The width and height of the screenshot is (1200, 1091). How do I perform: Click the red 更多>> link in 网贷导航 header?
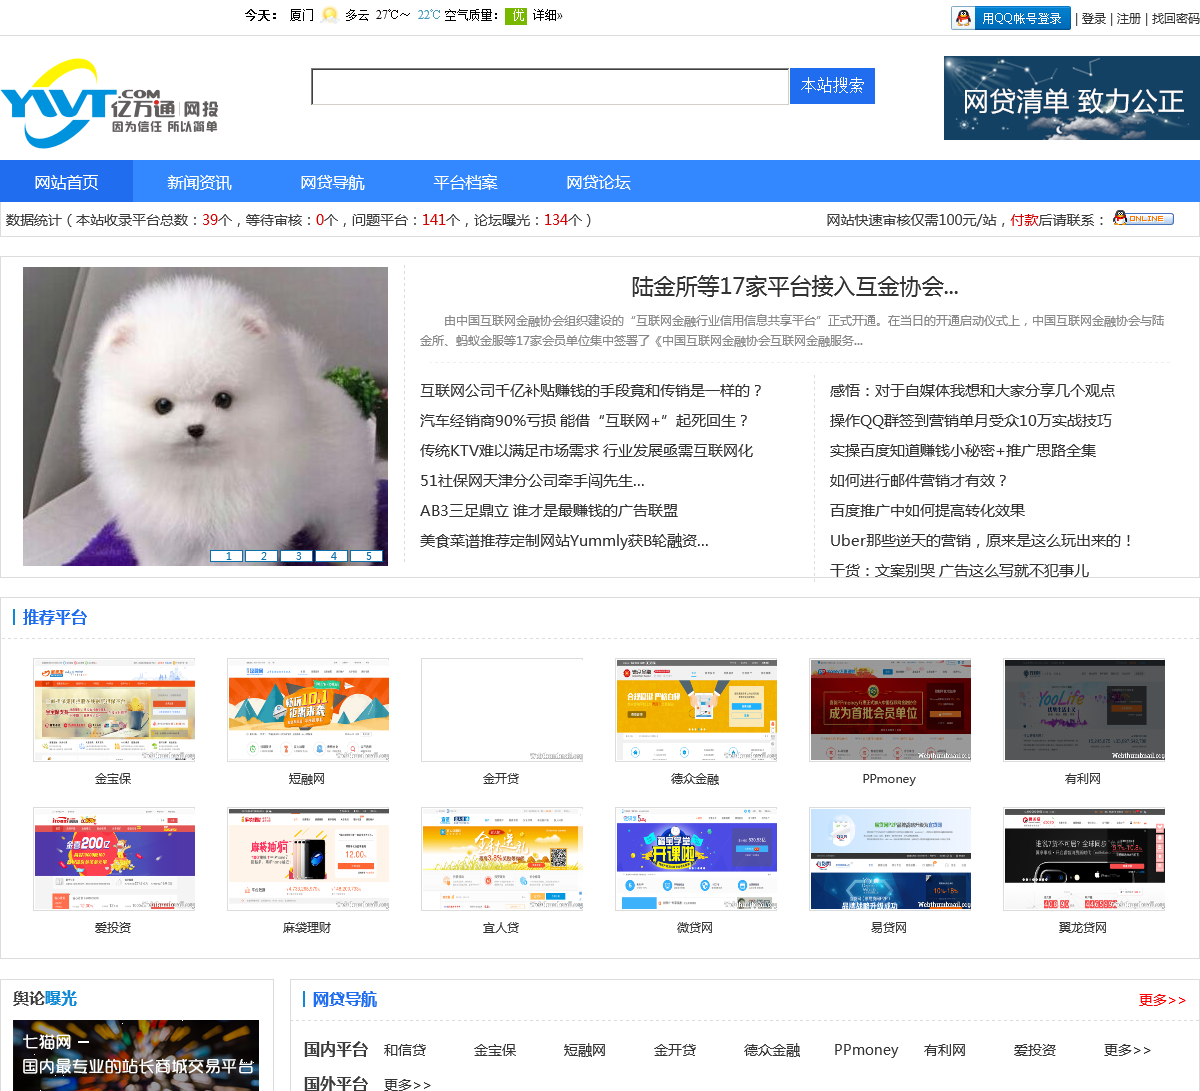pos(1162,1000)
